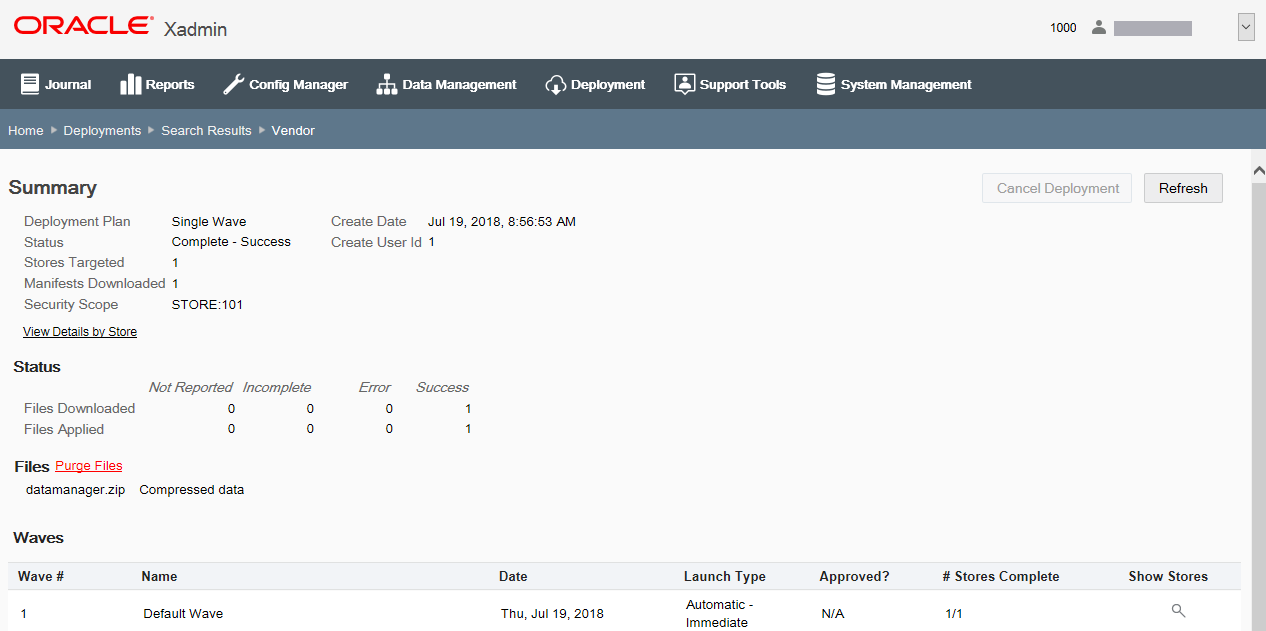Click the Config Manager wrench icon

tap(233, 84)
